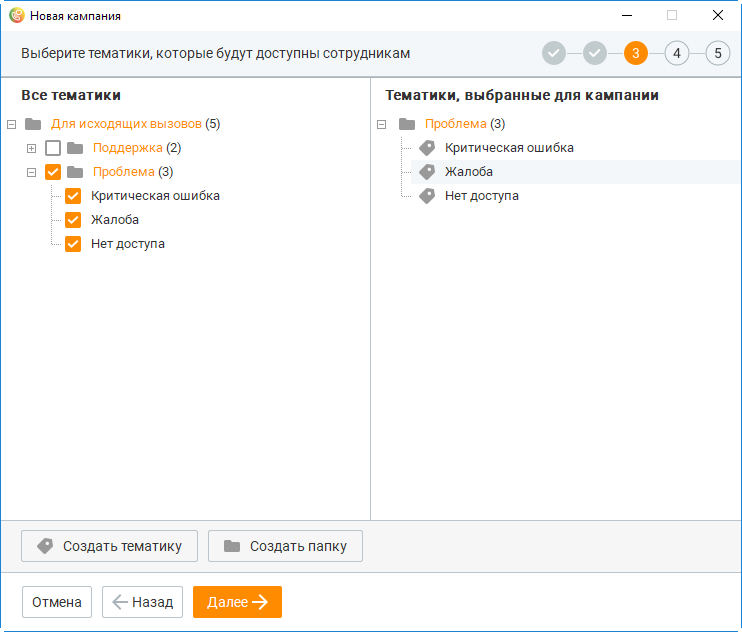Image resolution: width=742 pixels, height=632 pixels.
Task: Select 'Проблема (3)' label in all topics
Action: pyautogui.click(x=133, y=172)
